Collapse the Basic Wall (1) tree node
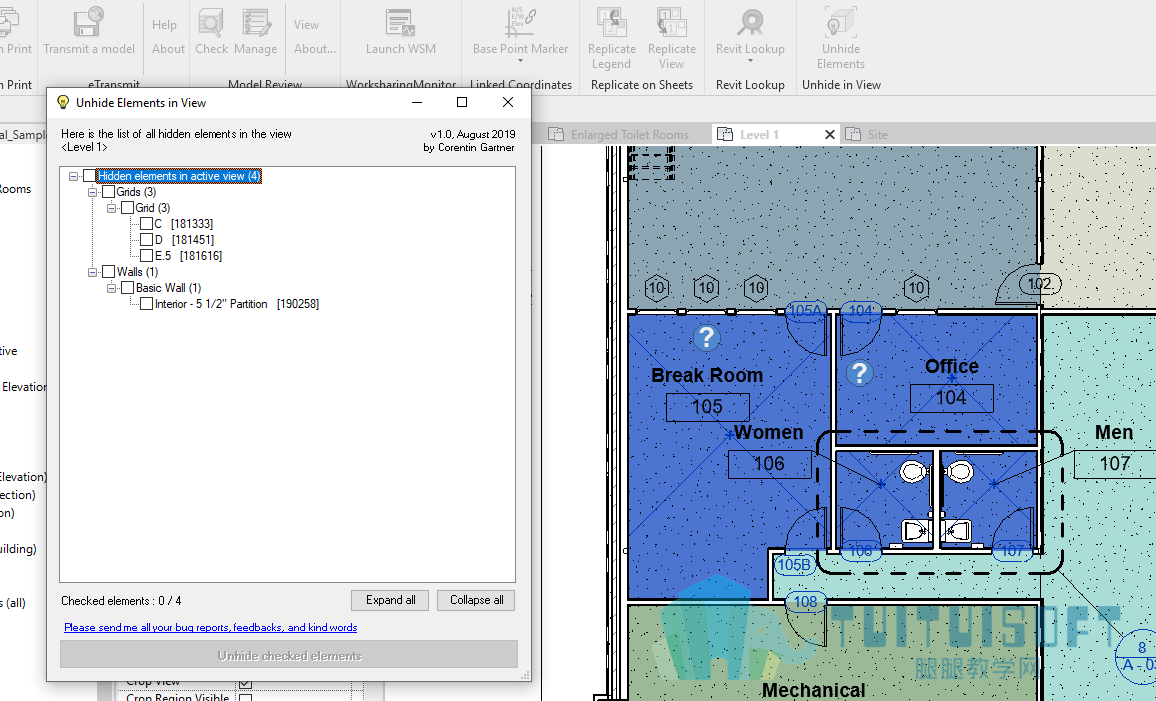The width and height of the screenshot is (1156, 701). coord(111,288)
